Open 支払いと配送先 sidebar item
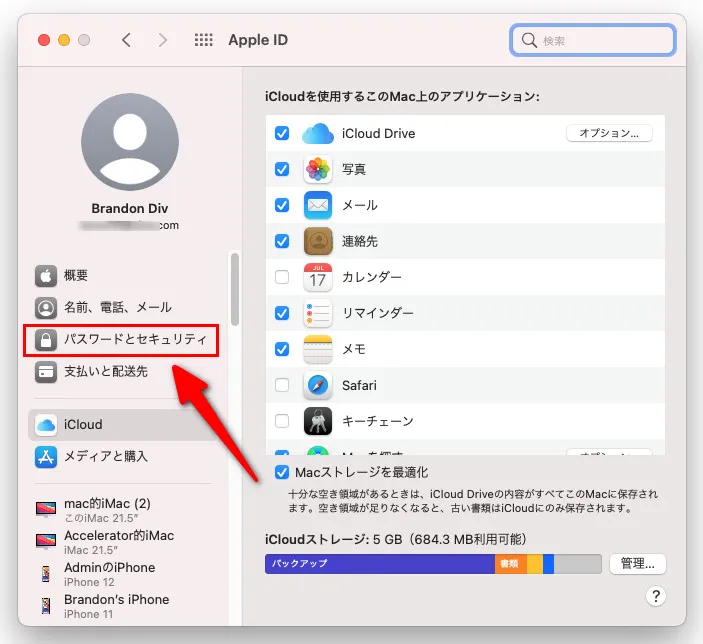The image size is (703, 644). click(x=121, y=372)
